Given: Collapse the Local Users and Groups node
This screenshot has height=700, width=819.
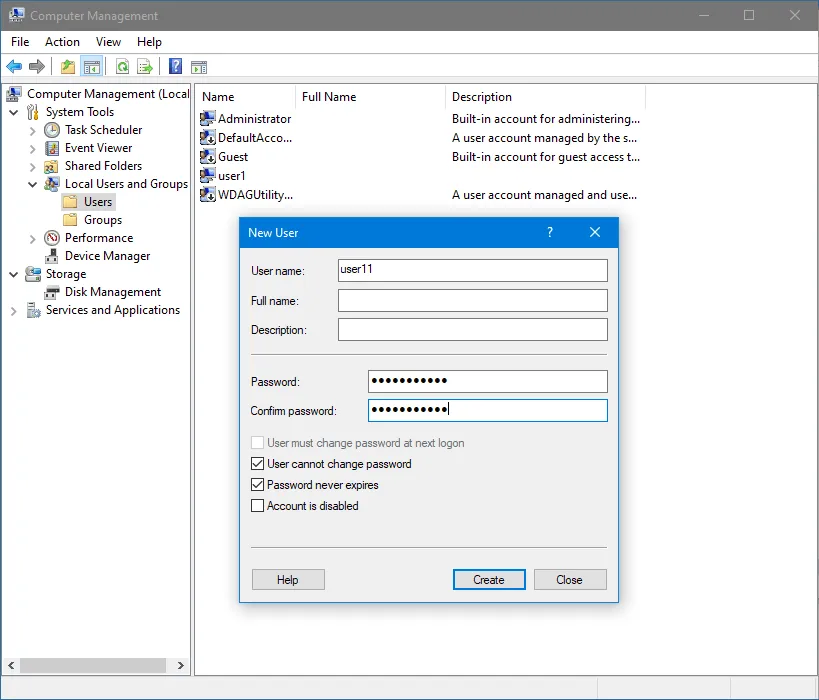Looking at the screenshot, I should click(x=32, y=184).
